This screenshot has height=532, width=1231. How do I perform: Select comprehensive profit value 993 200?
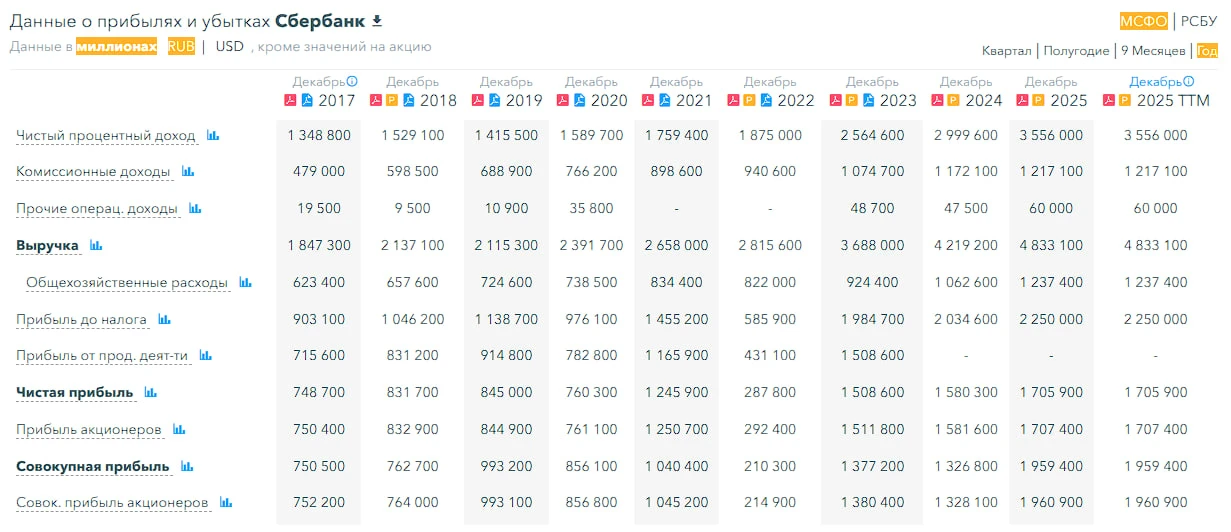506,466
